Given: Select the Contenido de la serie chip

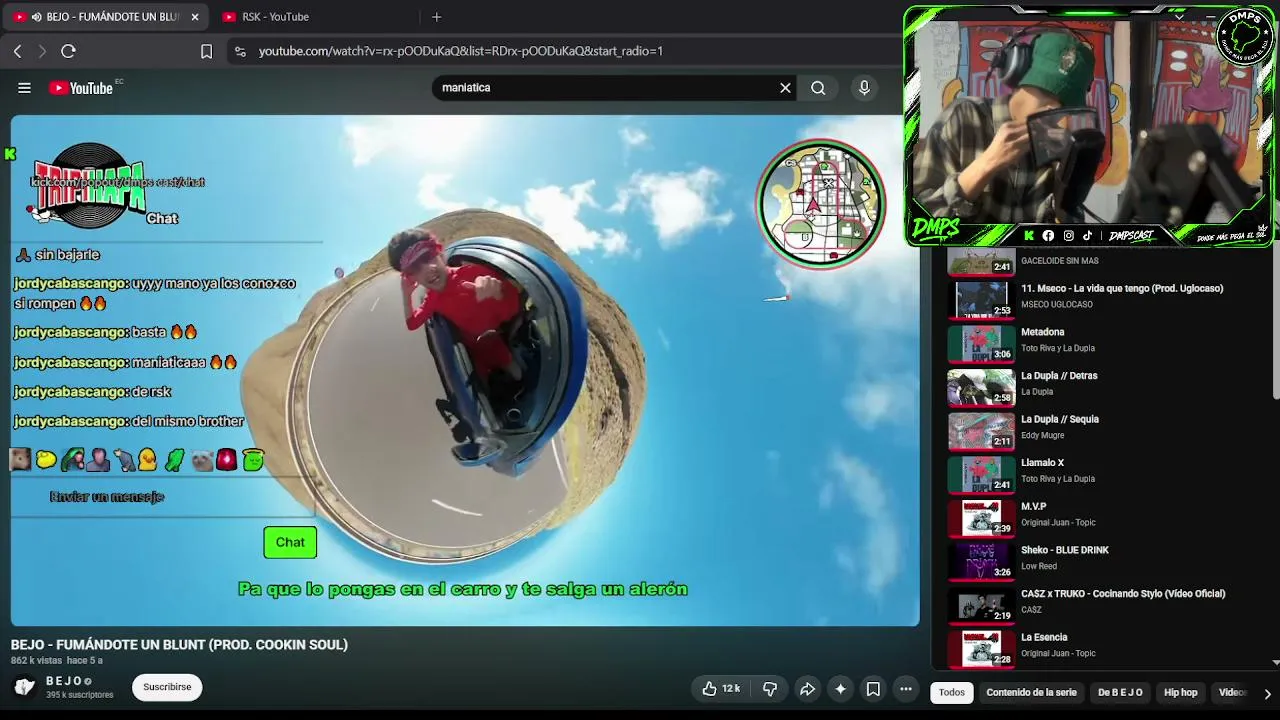Looking at the screenshot, I should 1031,692.
